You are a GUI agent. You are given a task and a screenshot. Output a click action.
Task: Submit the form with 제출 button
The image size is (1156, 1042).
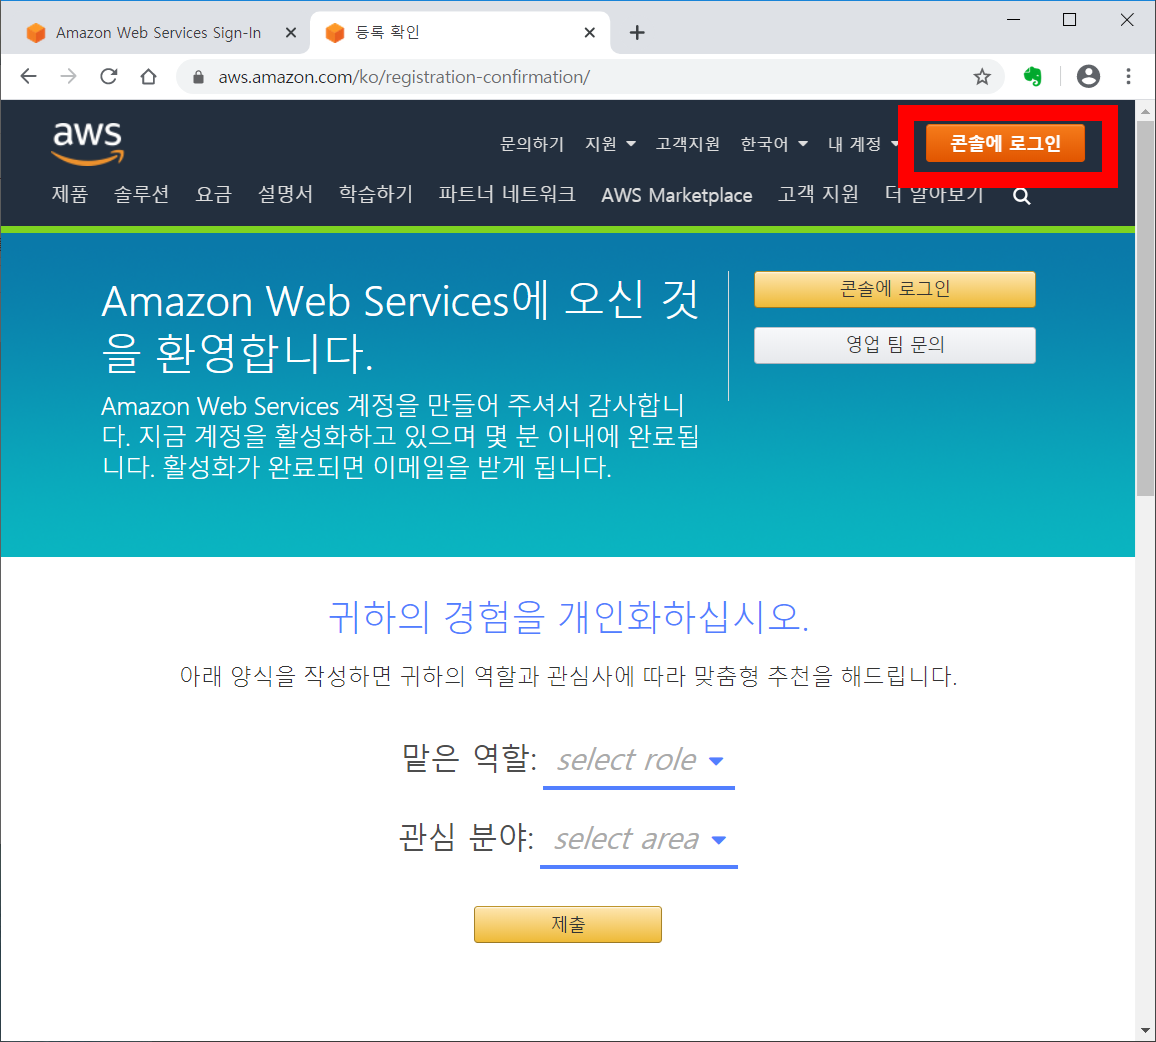tap(568, 924)
